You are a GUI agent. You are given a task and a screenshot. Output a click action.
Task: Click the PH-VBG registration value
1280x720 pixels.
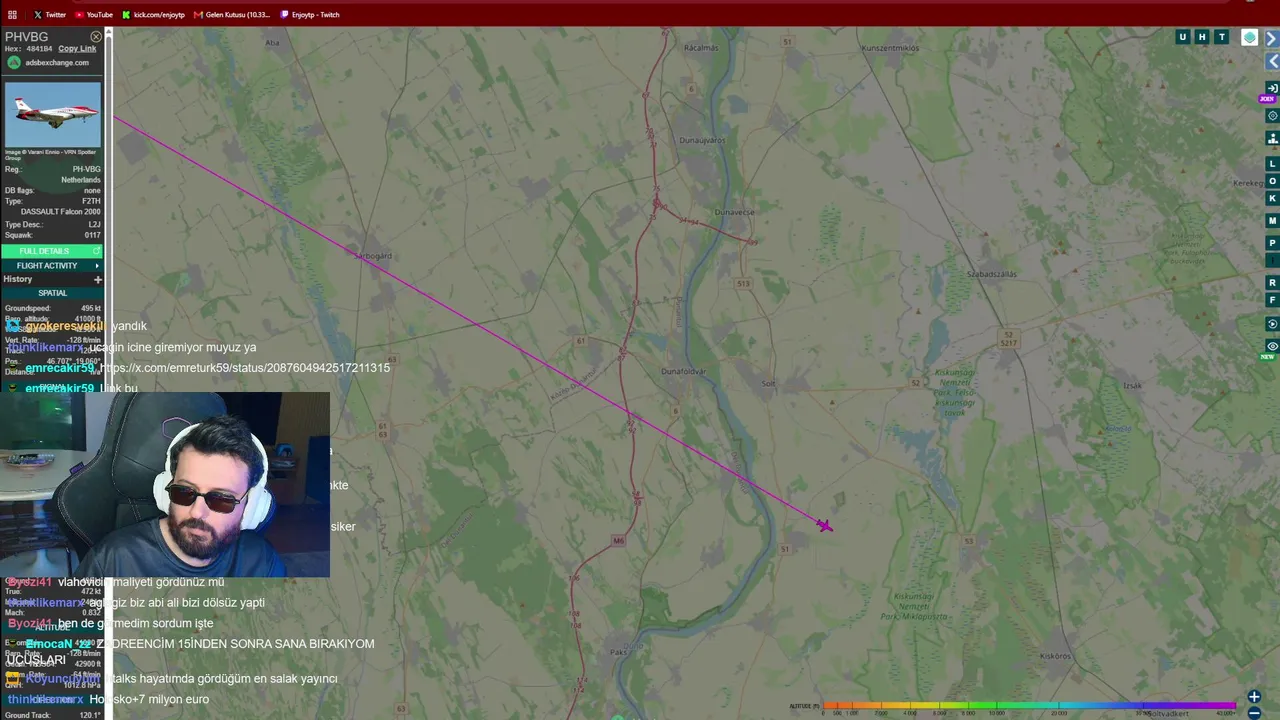pos(87,170)
